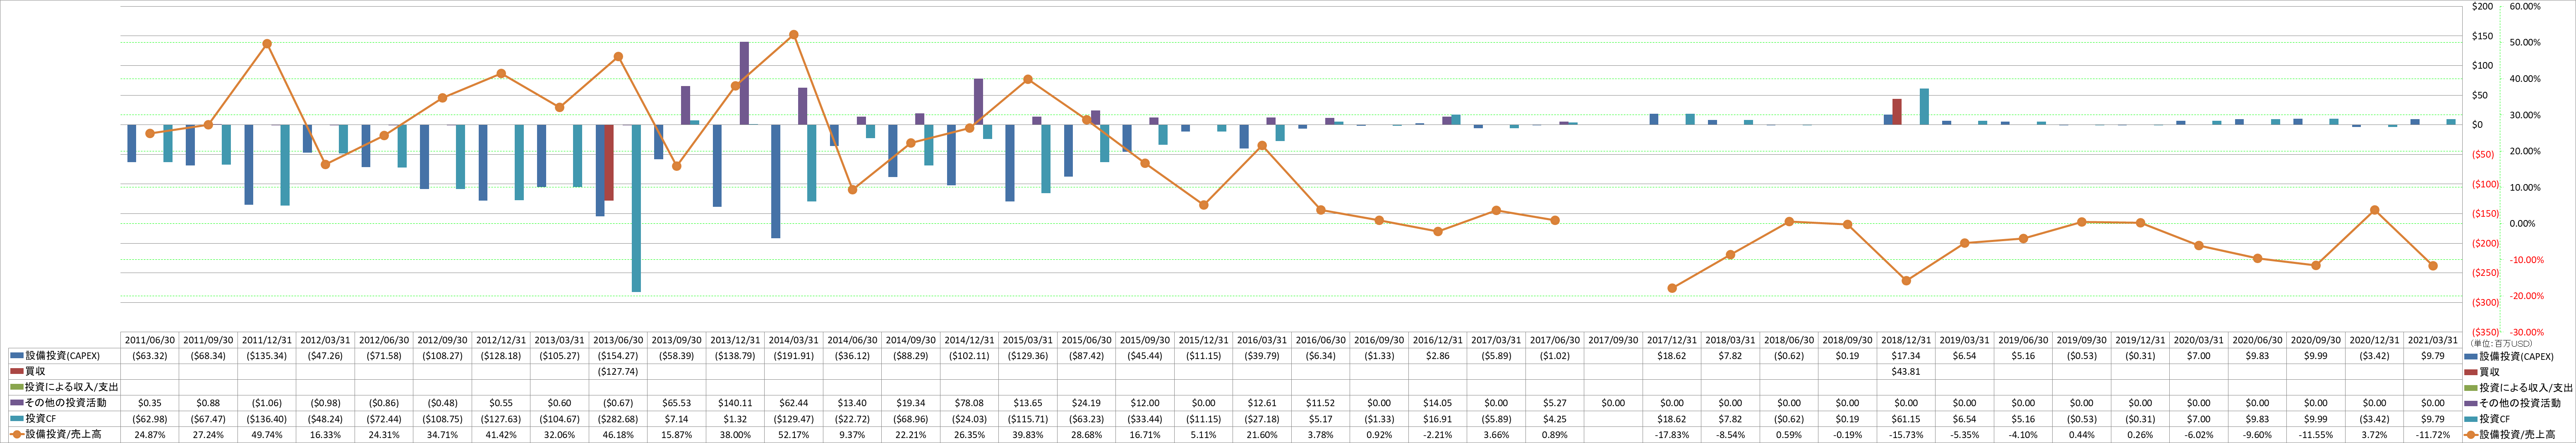
Task: Select the -11.72% ratio cell
Action: [2433, 435]
